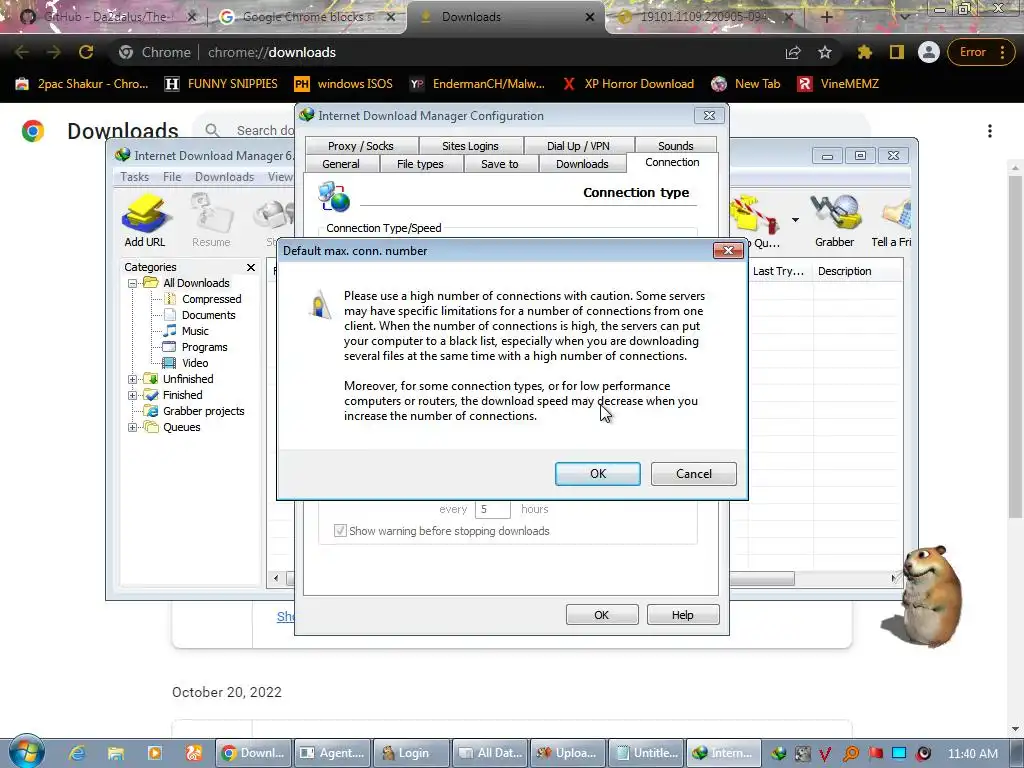Open UC Browser taskbar icon
This screenshot has height=768, width=1024.
coord(194,753)
